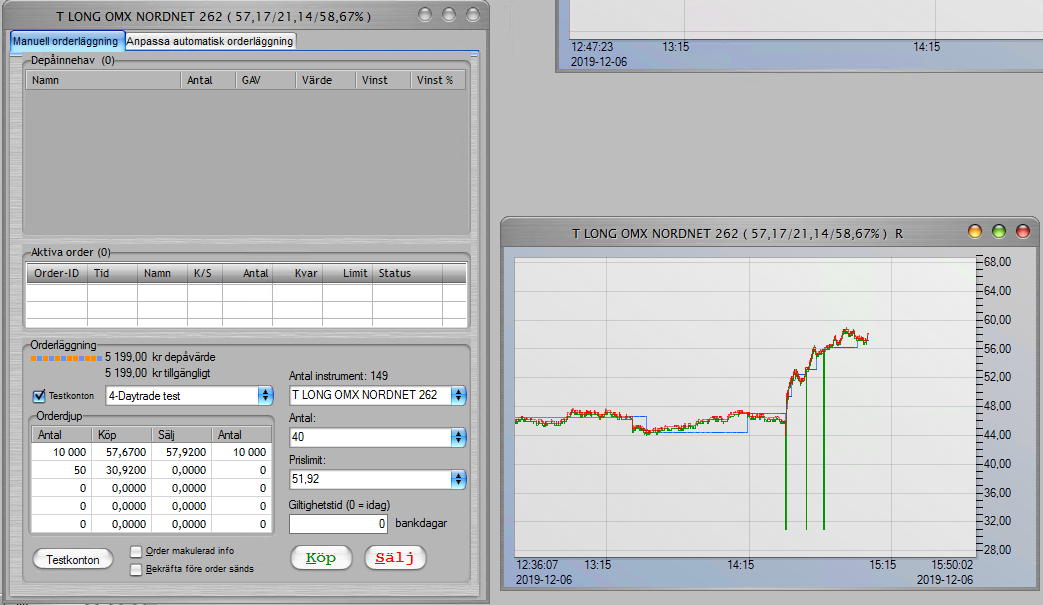Click the Testkonton button at bottom left
Screen dimensions: 1043x605
(x=73, y=560)
